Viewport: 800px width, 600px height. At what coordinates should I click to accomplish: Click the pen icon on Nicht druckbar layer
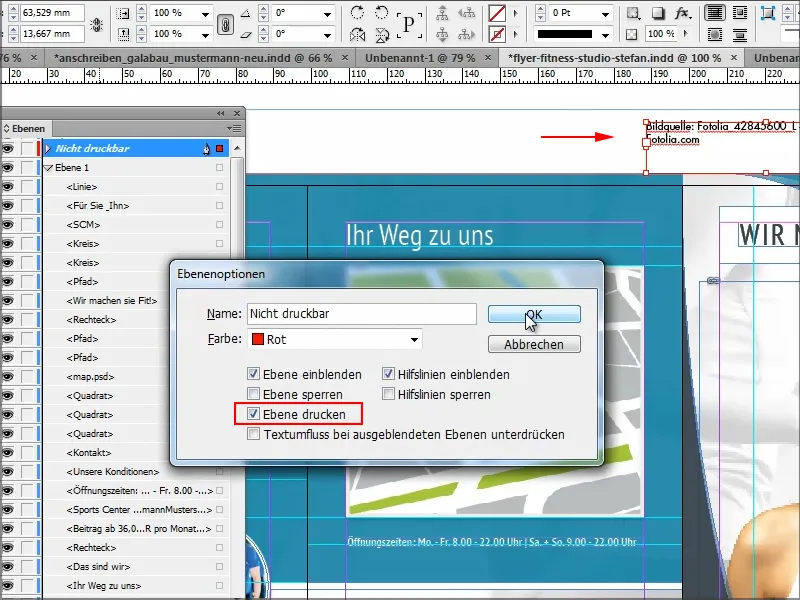[206, 148]
